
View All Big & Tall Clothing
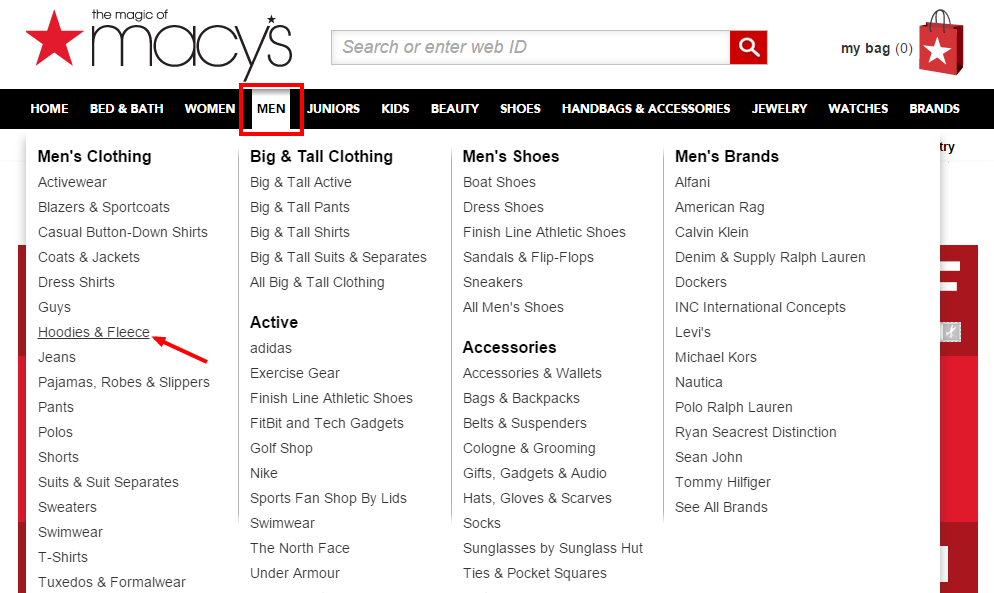[317, 282]
